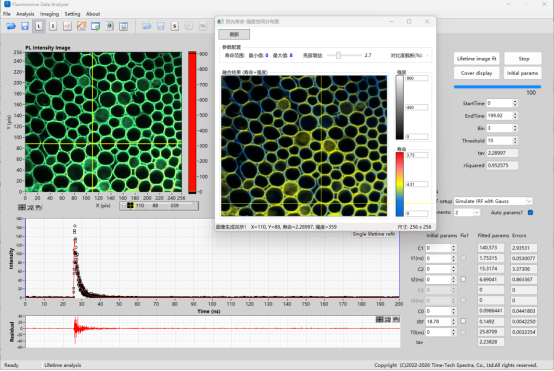Click the pan hand icon in Residual plot
The image size is (554, 371).
(x=396, y=319)
